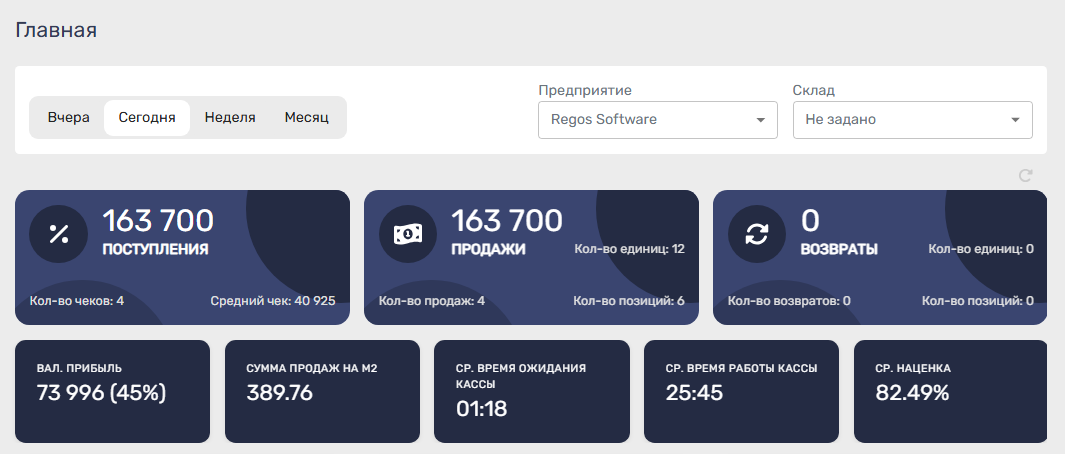The height and width of the screenshot is (454, 1065).
Task: Refresh the dashboard with the reload icon
Action: click(1024, 176)
